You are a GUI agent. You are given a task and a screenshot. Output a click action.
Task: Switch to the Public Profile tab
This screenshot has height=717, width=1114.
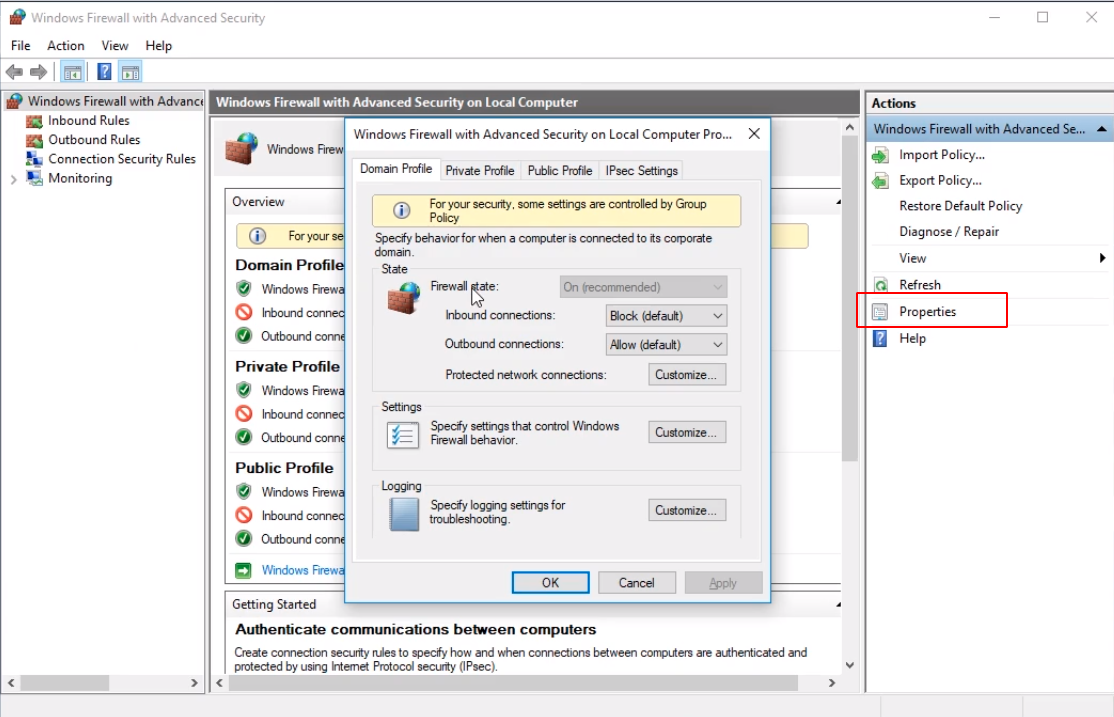tap(560, 171)
